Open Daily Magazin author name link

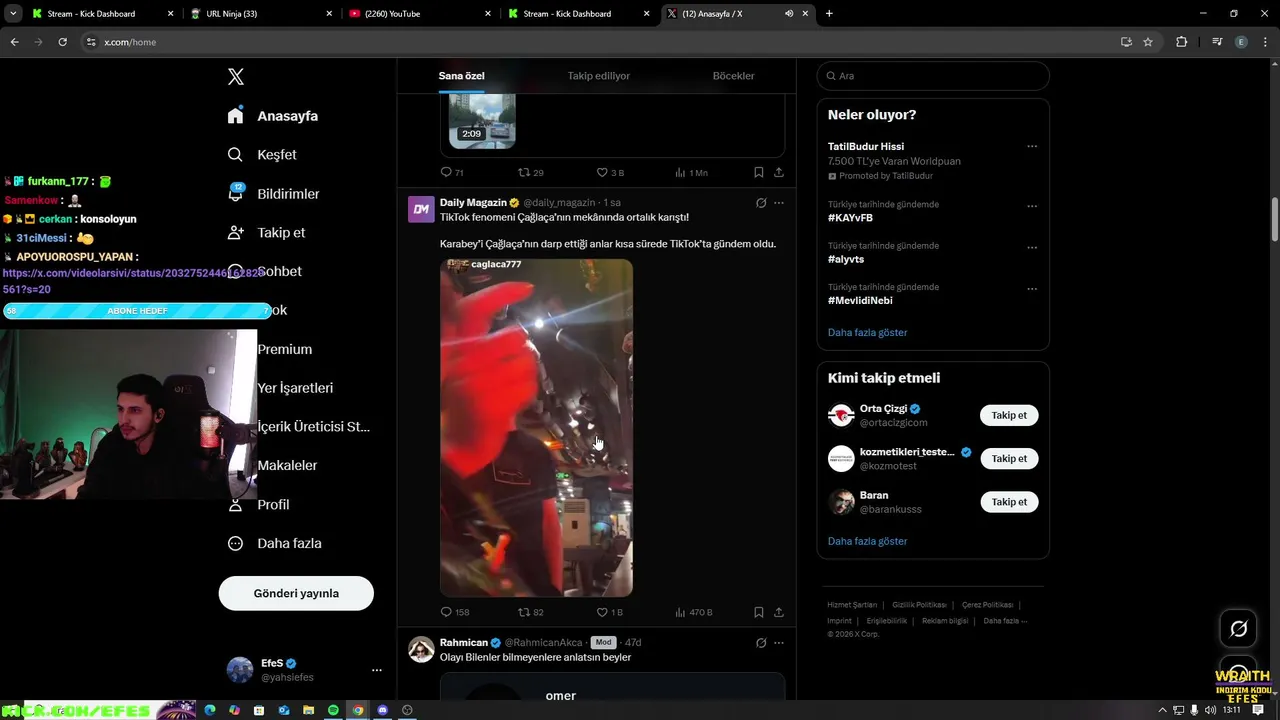[x=473, y=203]
